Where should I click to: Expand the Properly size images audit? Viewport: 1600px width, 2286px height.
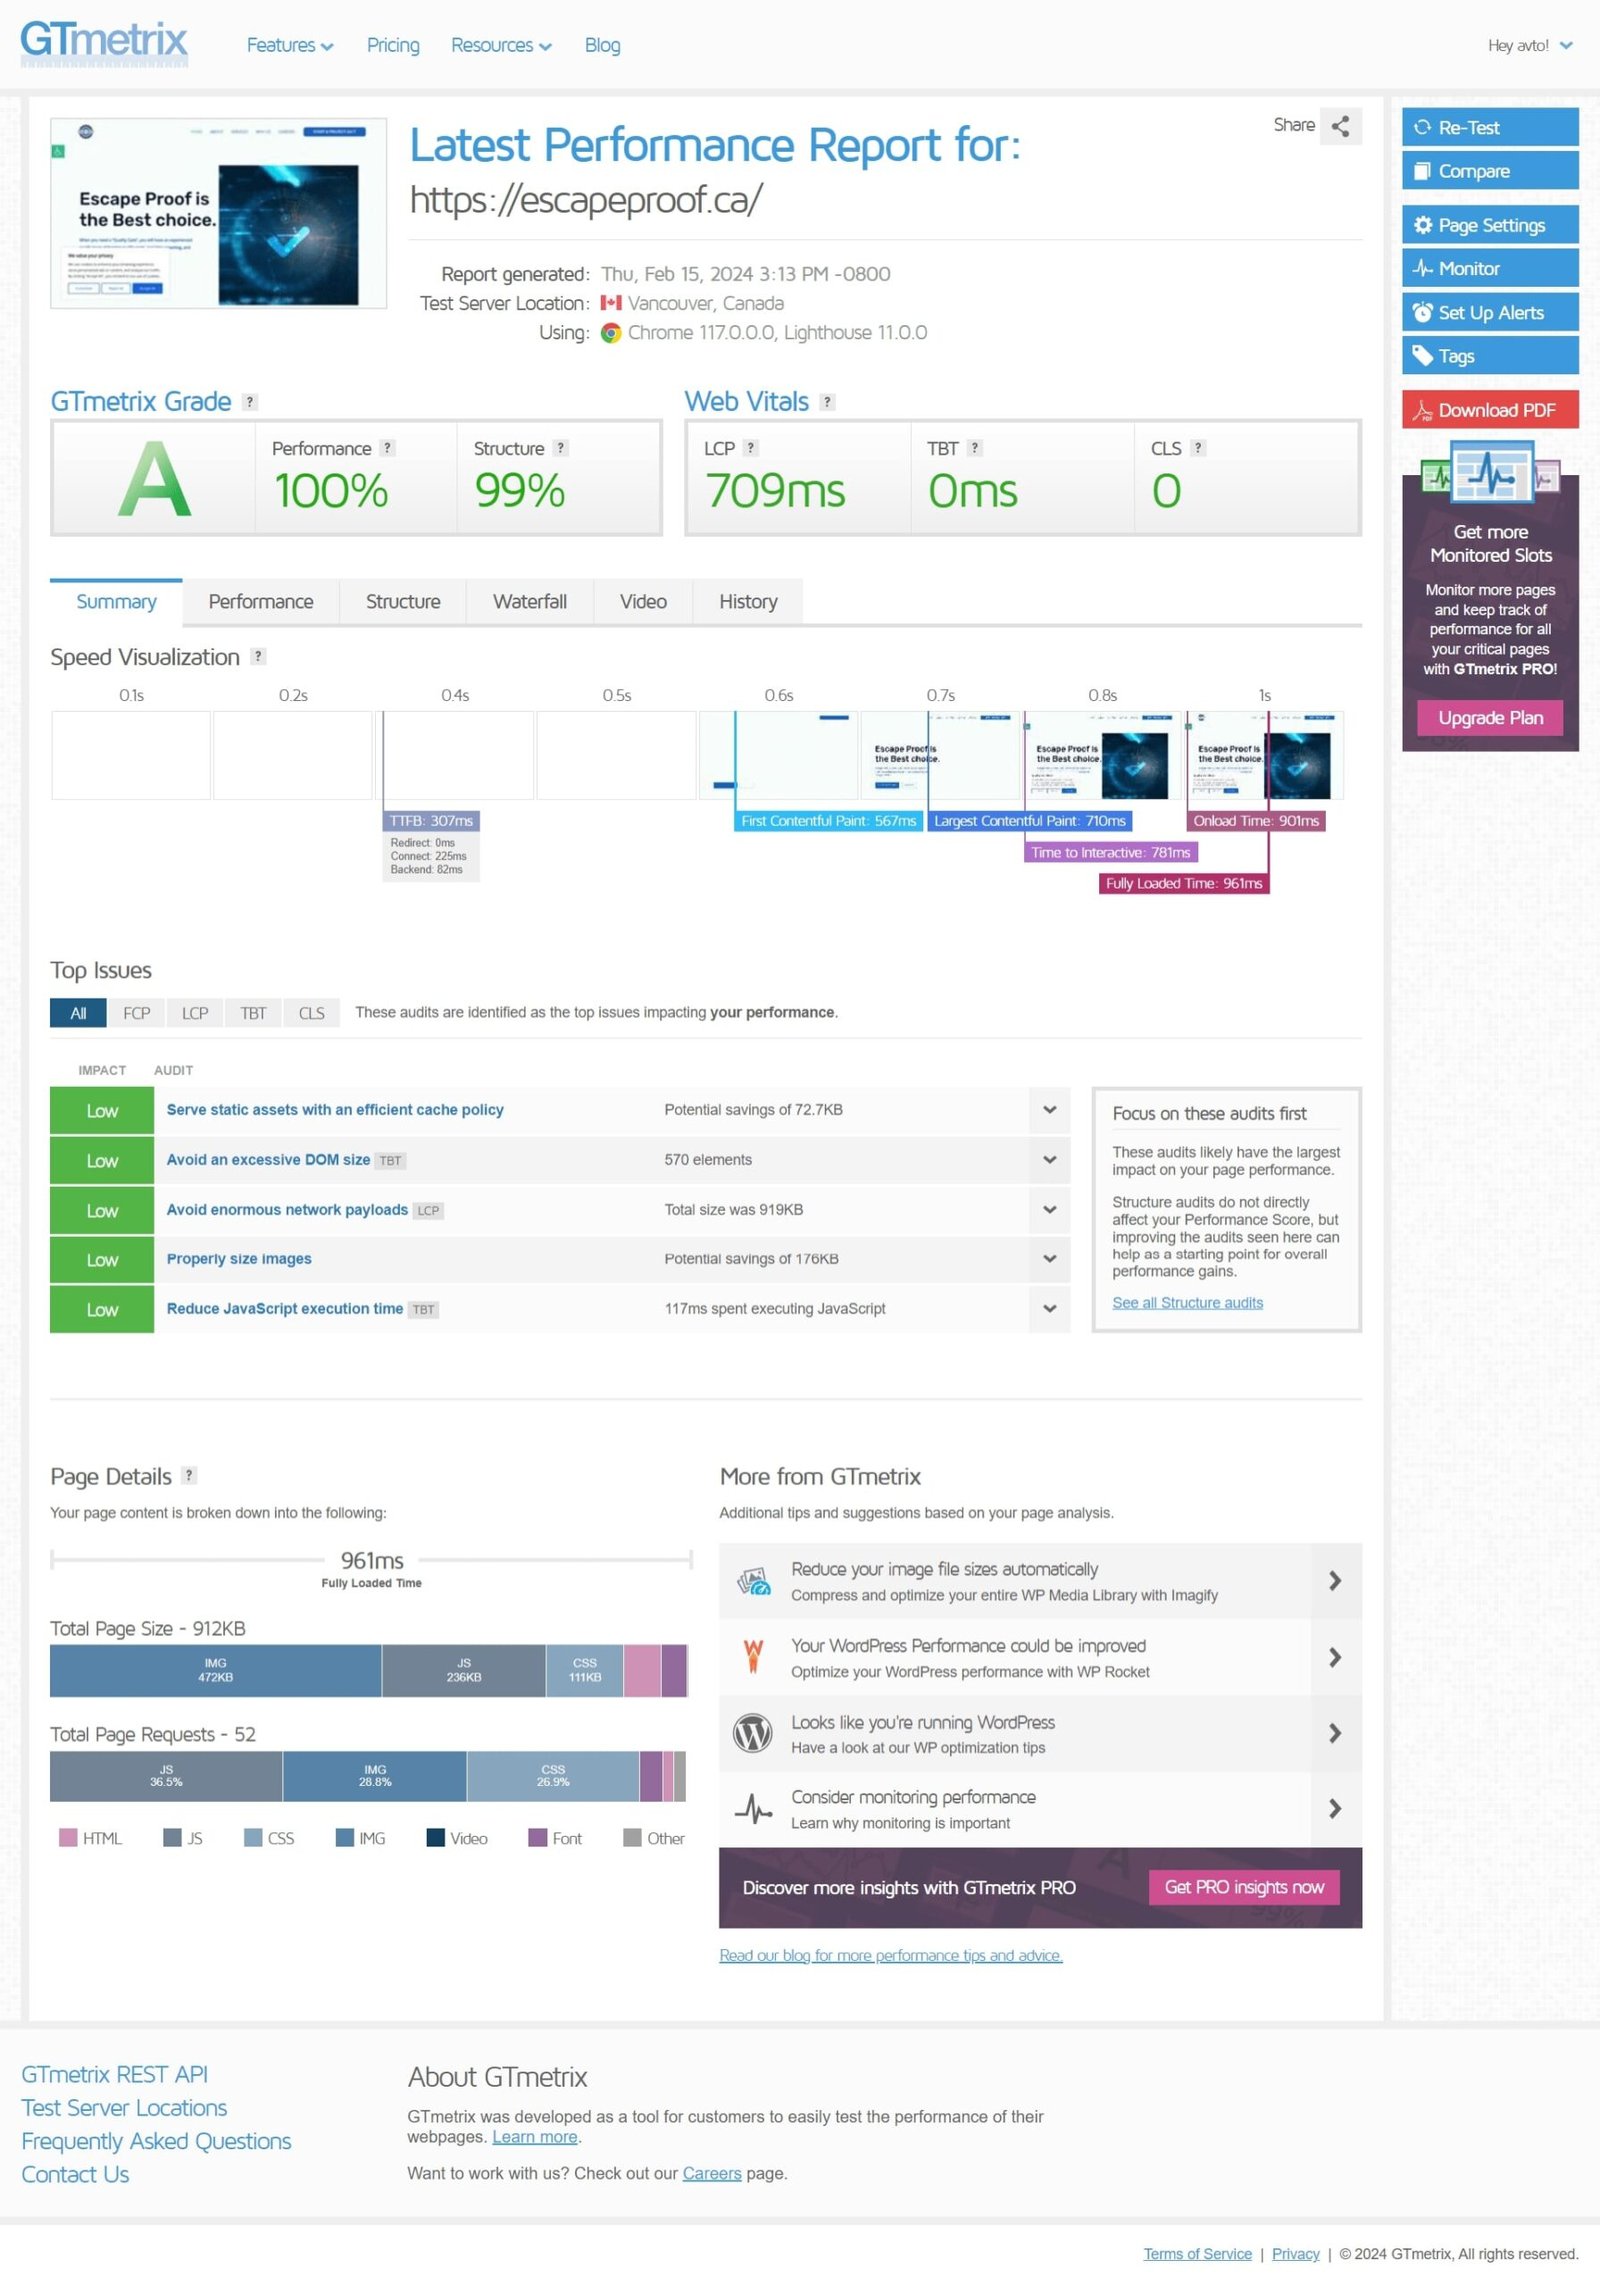tap(1049, 1259)
